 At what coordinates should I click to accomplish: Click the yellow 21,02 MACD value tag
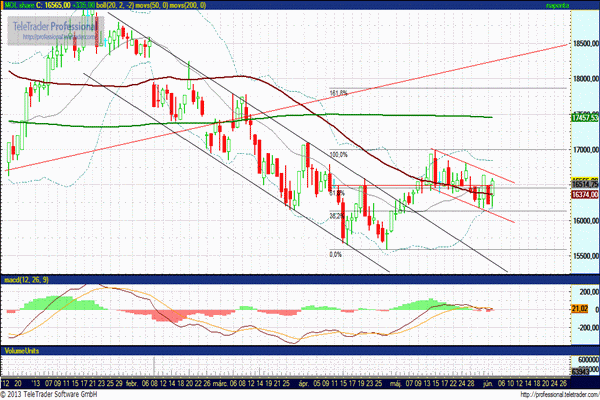click(580, 310)
